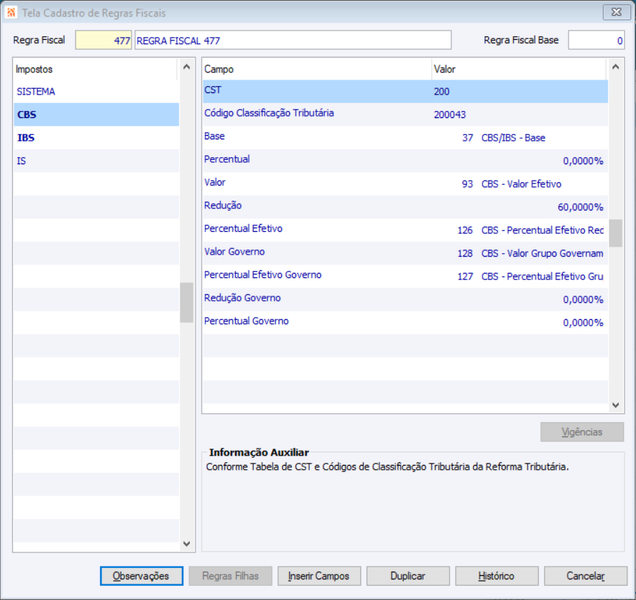Select the Redução field row

click(405, 207)
